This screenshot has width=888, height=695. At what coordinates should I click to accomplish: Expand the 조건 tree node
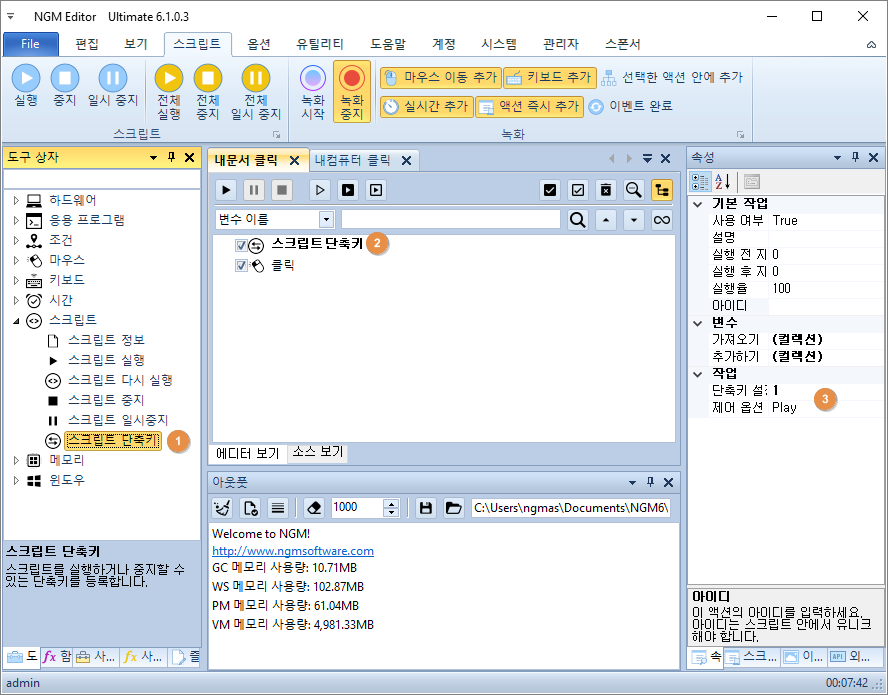pos(16,240)
